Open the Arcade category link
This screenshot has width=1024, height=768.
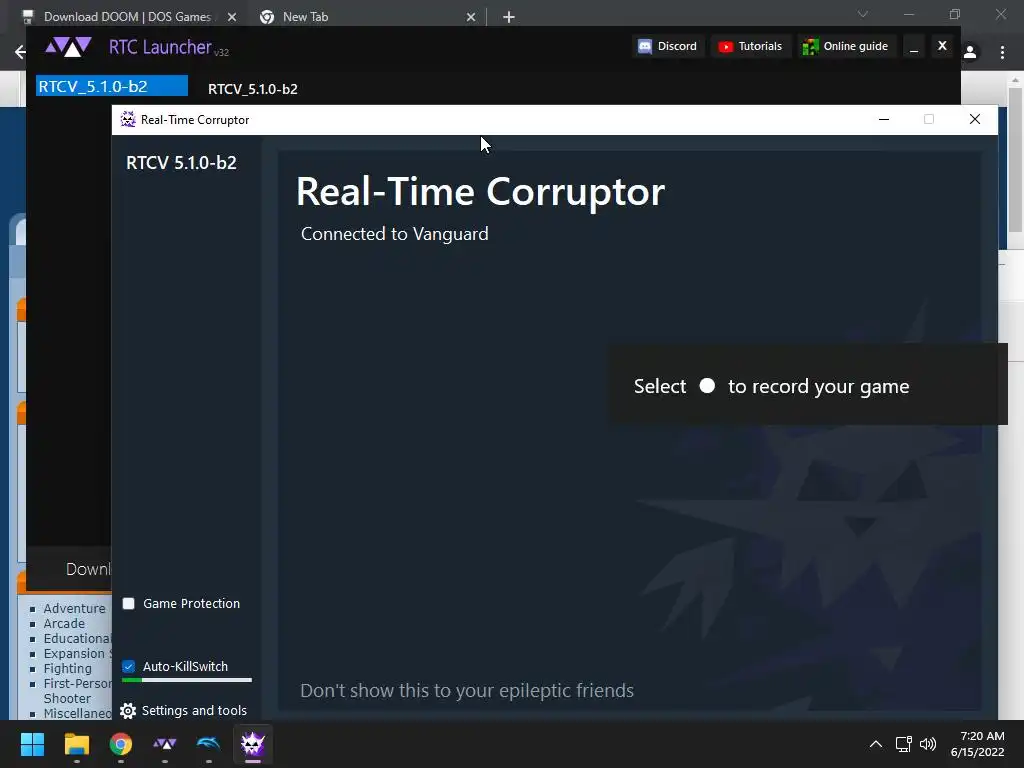click(64, 623)
